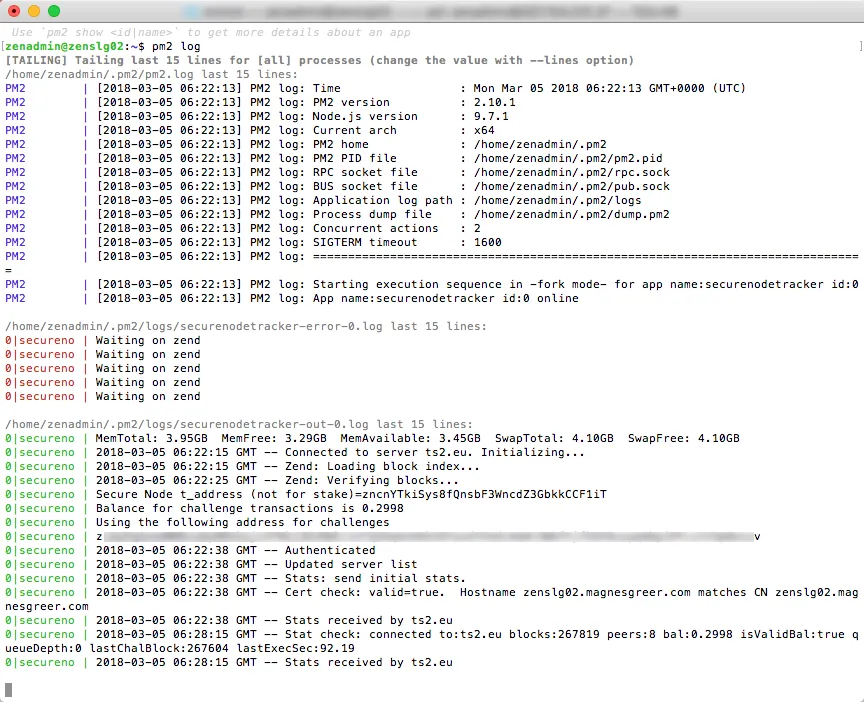
Task: Click the 'Application log path' label
Action: click(x=382, y=201)
